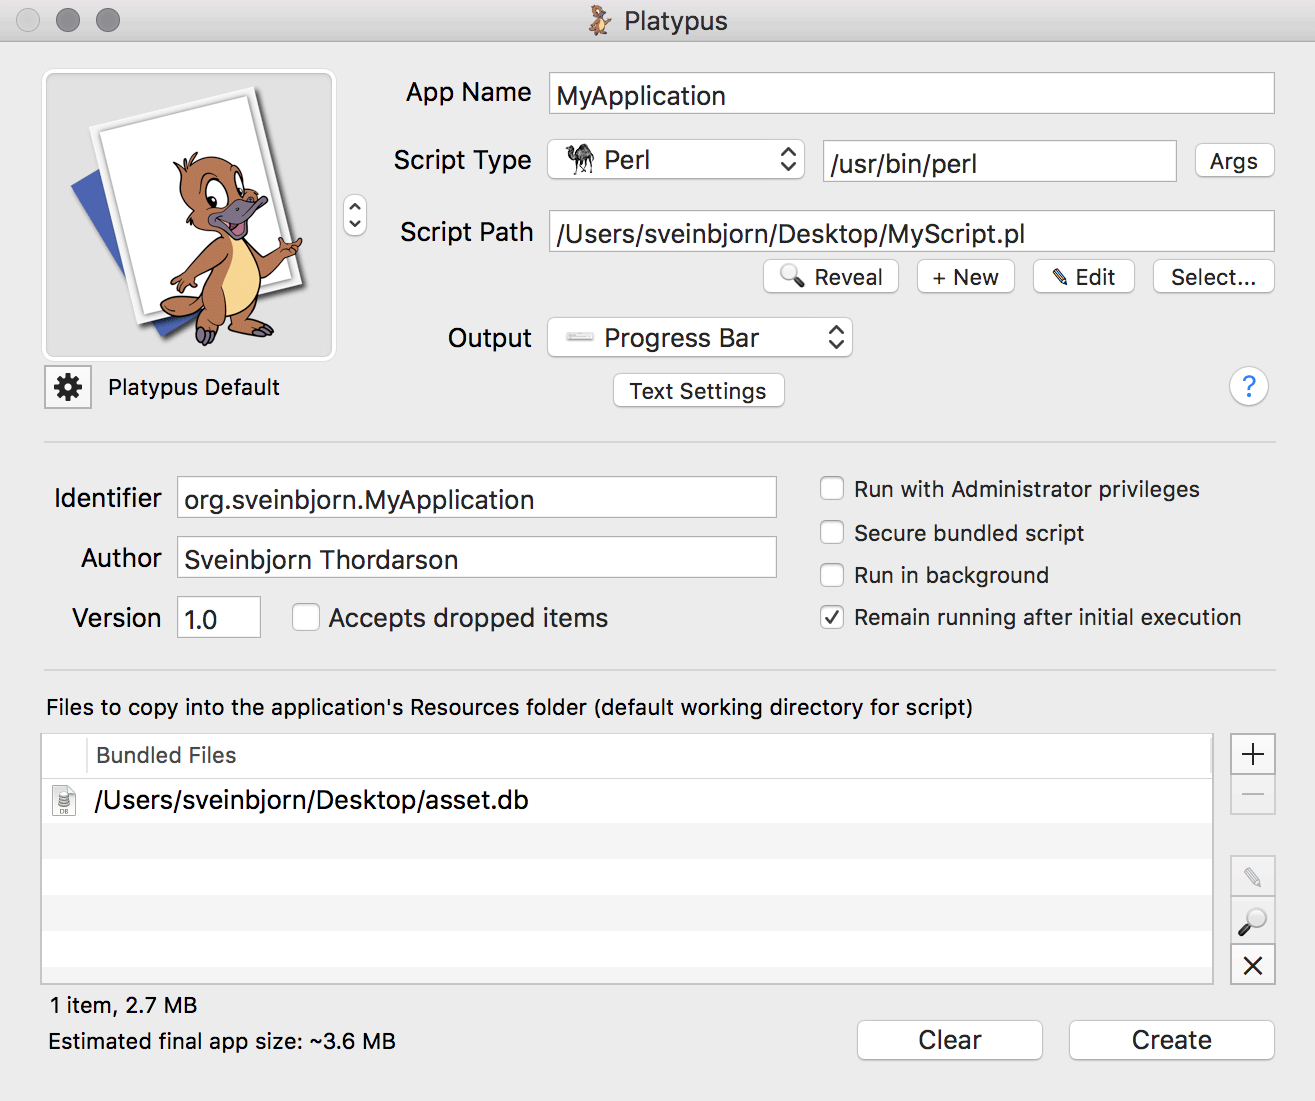The image size is (1315, 1101).
Task: Click the Create button
Action: click(x=1171, y=1040)
